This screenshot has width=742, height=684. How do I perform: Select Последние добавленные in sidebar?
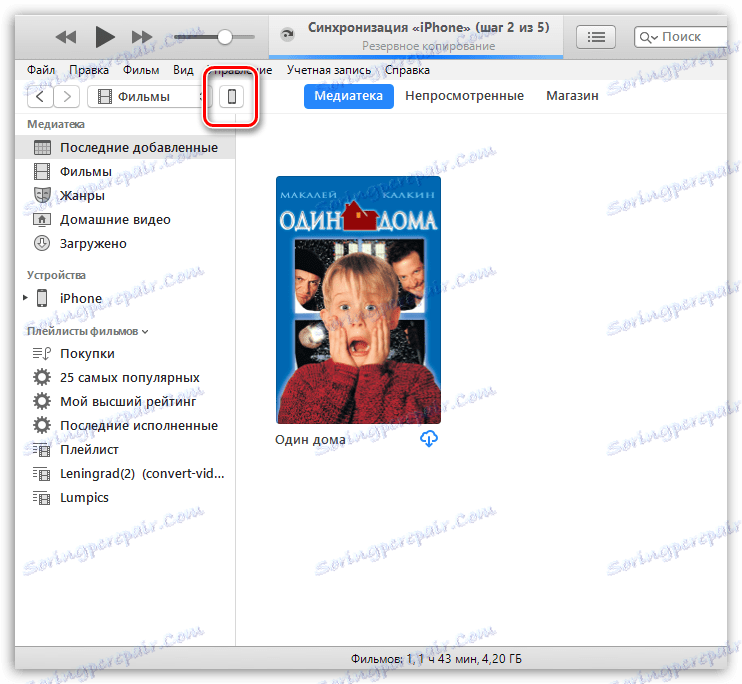[125, 148]
